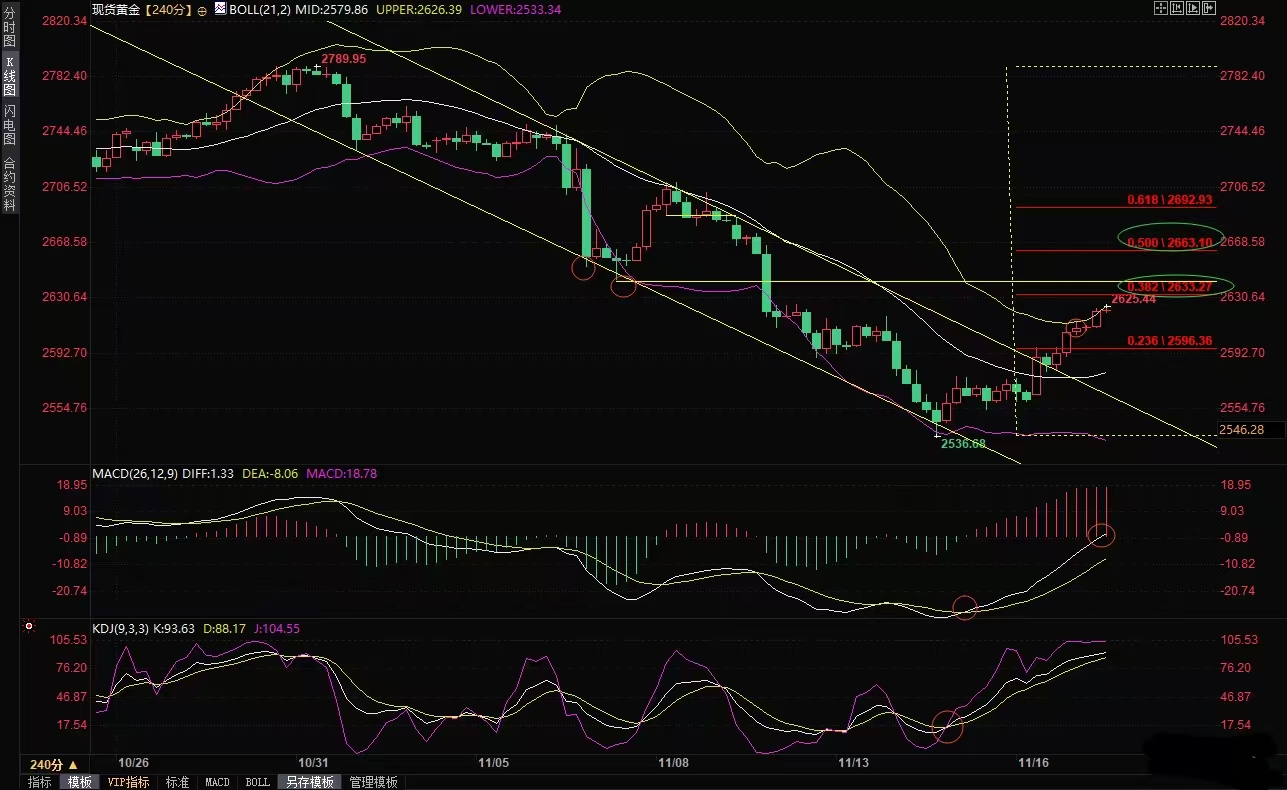Click the crosshair cursor icon at top right
The image size is (1287, 790).
1161,8
